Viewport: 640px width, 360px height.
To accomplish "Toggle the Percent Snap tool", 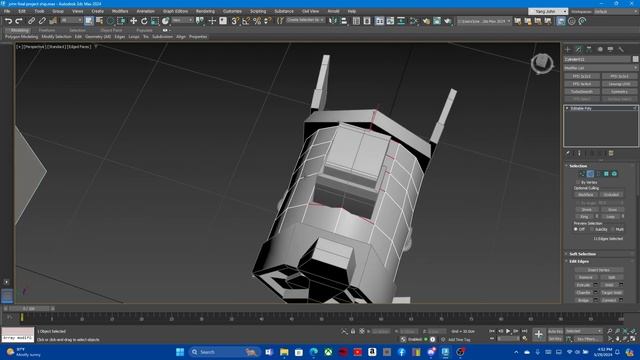I will pos(257,21).
